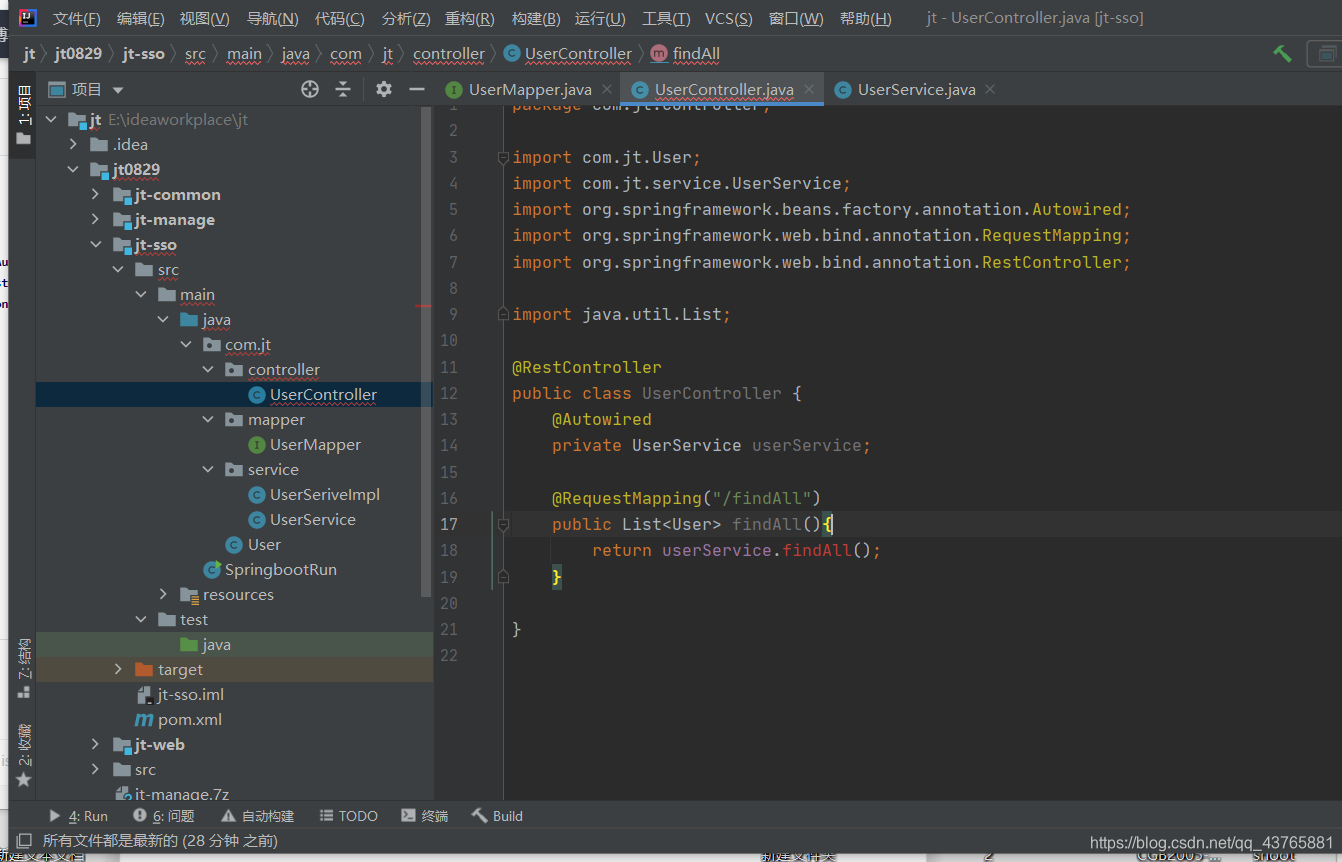Screen dimensions: 1342x862
Task: Click the green Build hammer icon
Action: pos(1282,53)
